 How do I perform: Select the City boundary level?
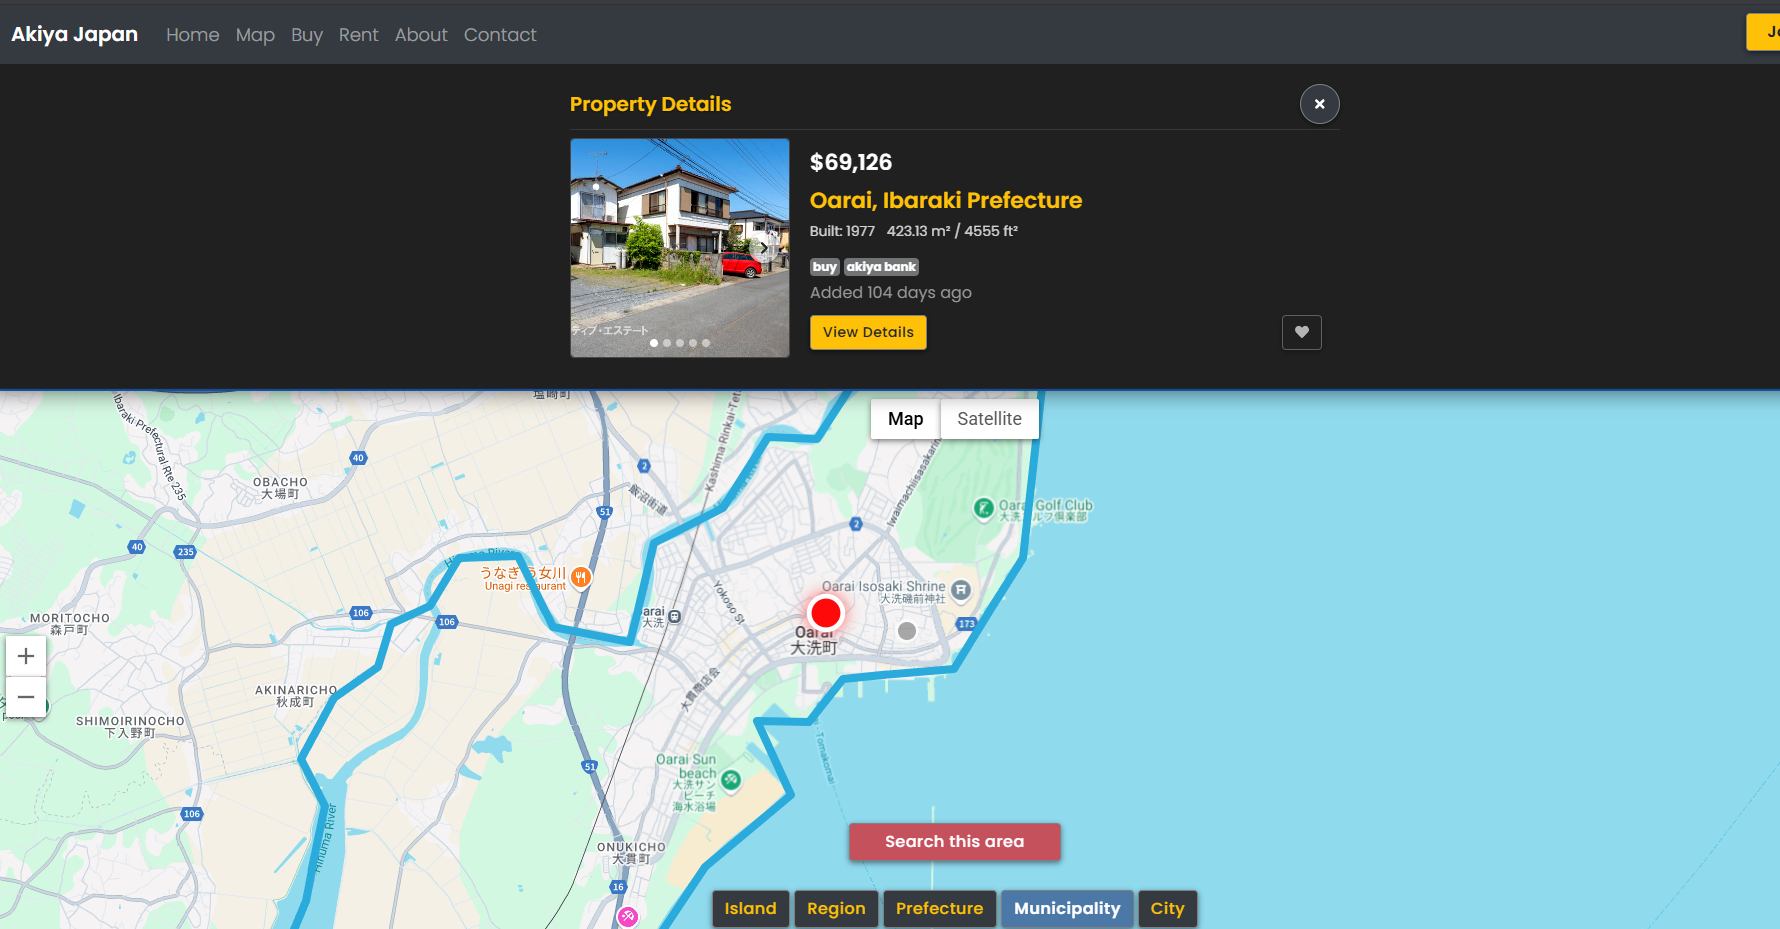pos(1167,908)
